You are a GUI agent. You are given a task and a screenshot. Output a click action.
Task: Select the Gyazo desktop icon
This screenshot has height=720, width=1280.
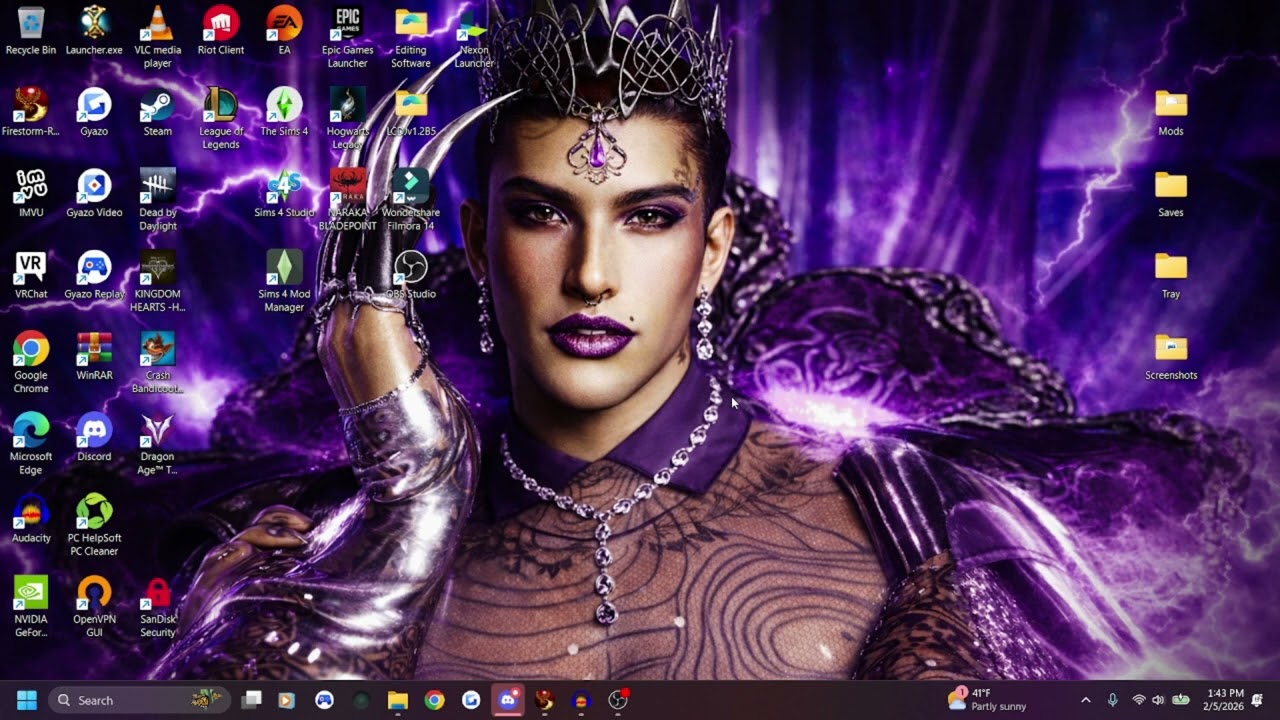pyautogui.click(x=94, y=112)
